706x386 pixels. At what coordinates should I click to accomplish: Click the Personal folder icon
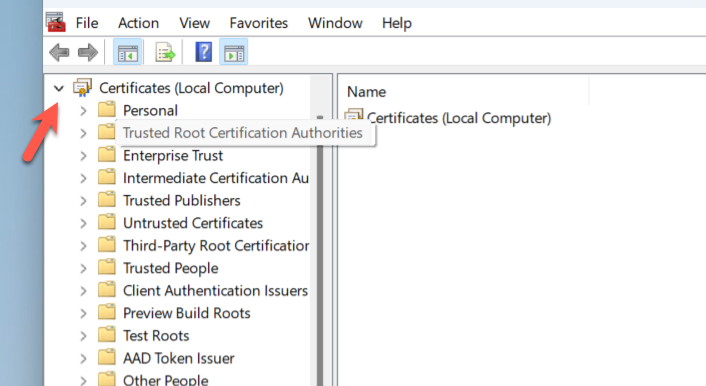[107, 109]
